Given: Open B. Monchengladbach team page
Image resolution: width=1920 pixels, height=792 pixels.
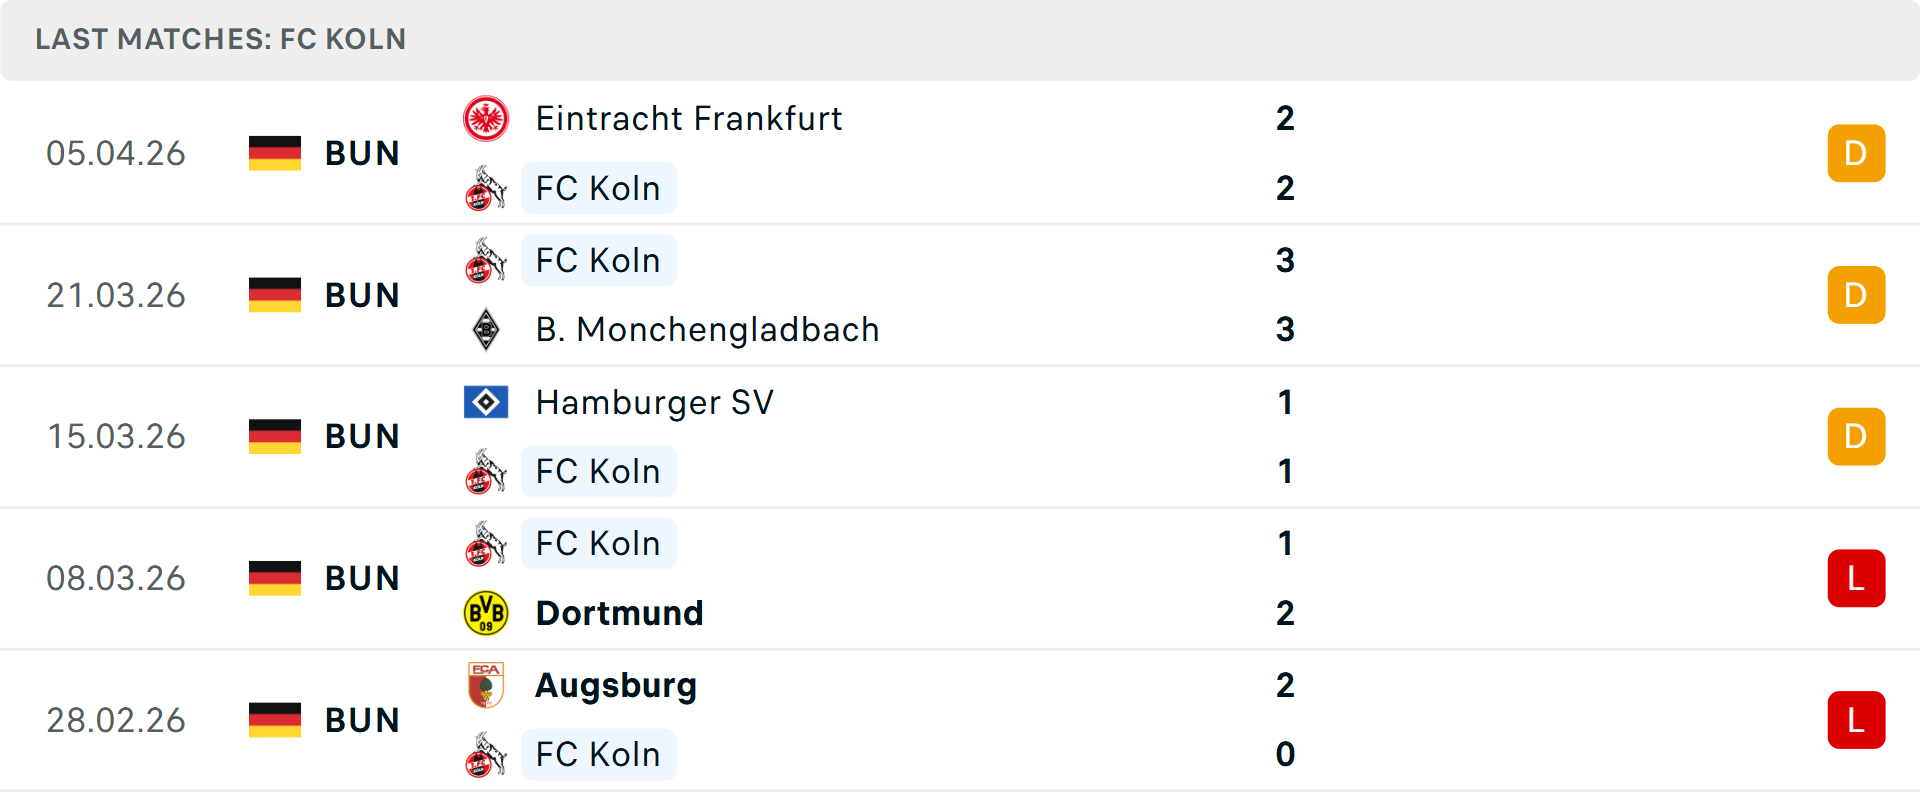Looking at the screenshot, I should click(x=707, y=329).
